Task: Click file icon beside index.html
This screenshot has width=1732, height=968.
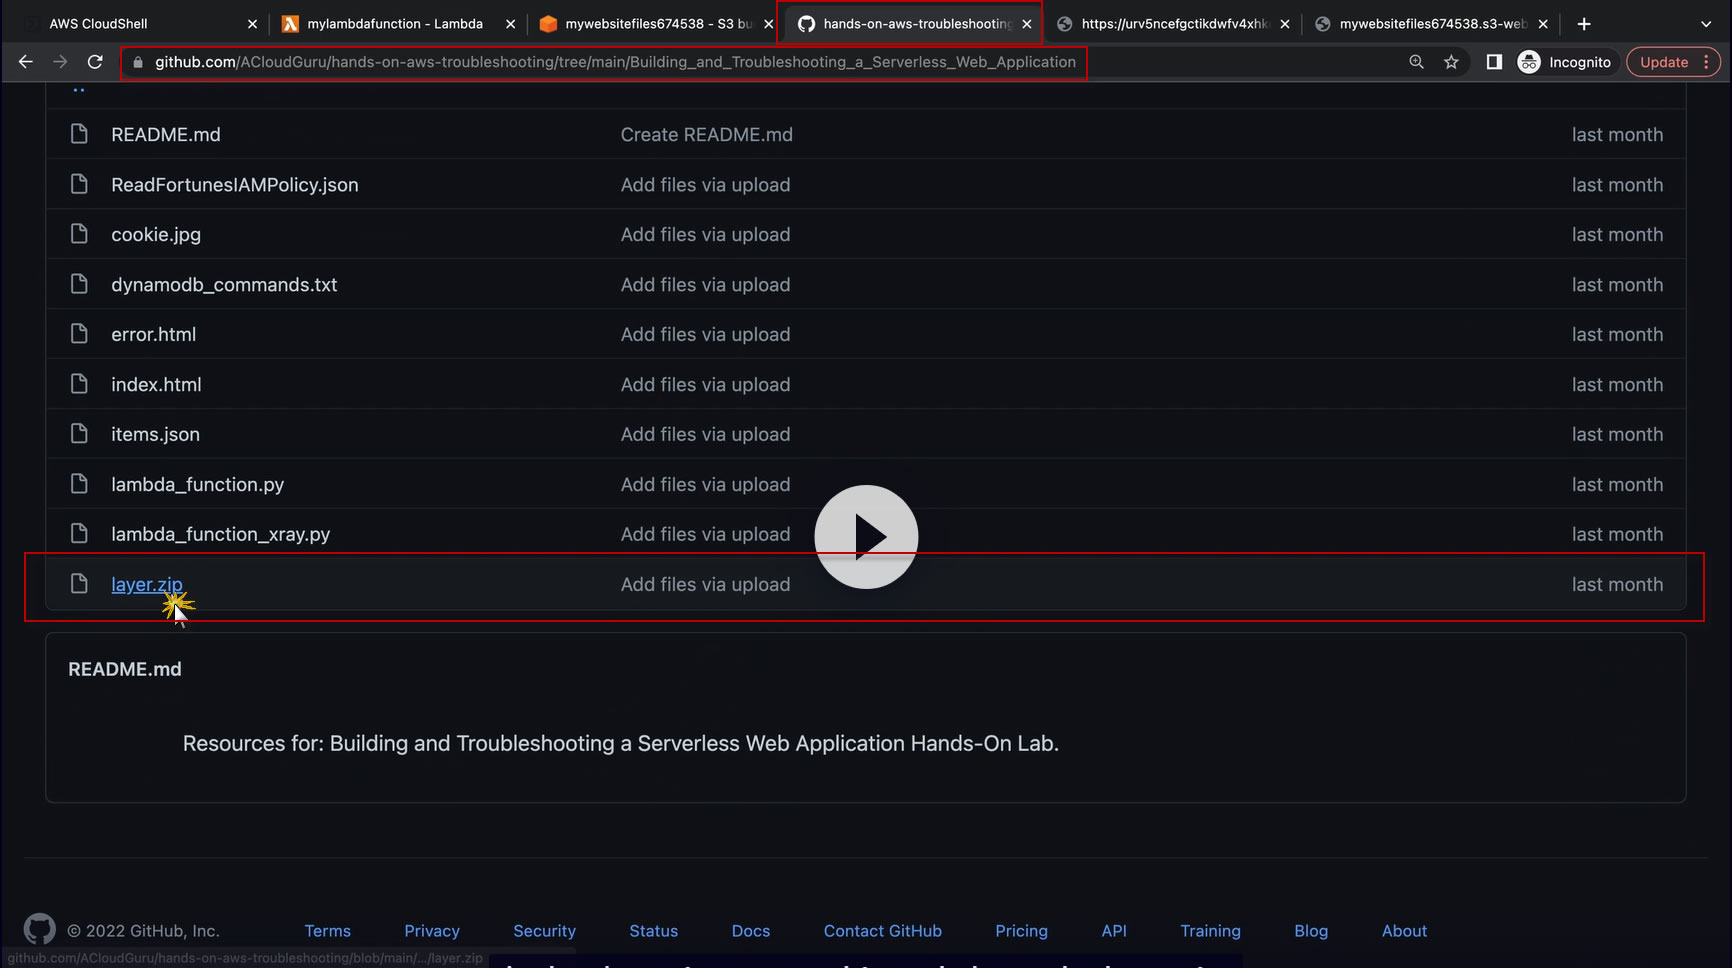Action: pos(79,384)
